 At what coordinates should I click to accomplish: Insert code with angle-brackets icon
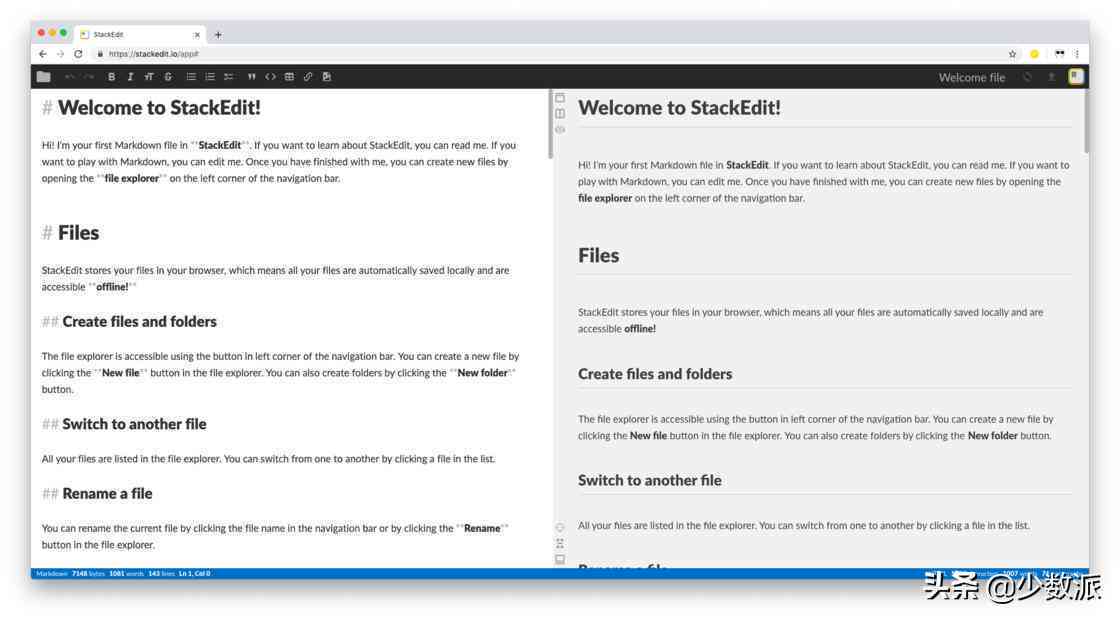click(270, 76)
